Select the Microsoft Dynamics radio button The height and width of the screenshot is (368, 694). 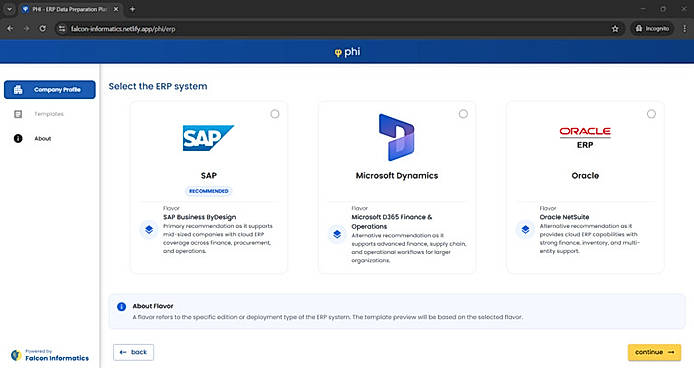click(463, 114)
